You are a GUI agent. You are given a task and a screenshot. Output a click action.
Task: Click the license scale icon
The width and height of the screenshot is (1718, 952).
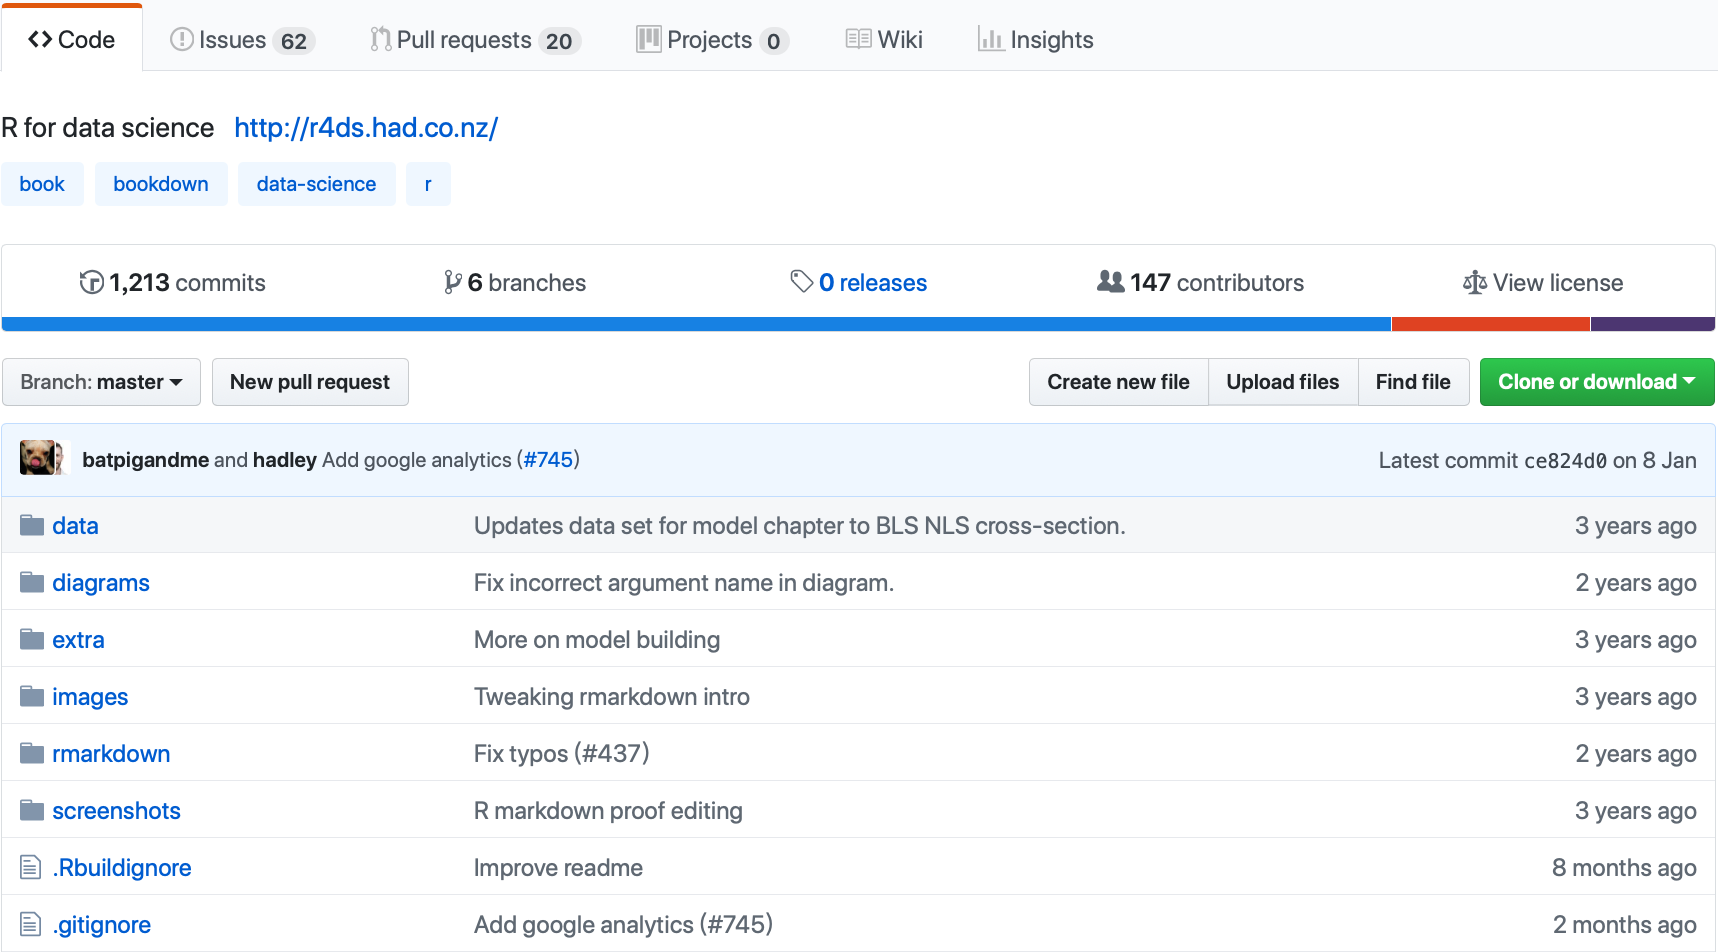[x=1474, y=283]
